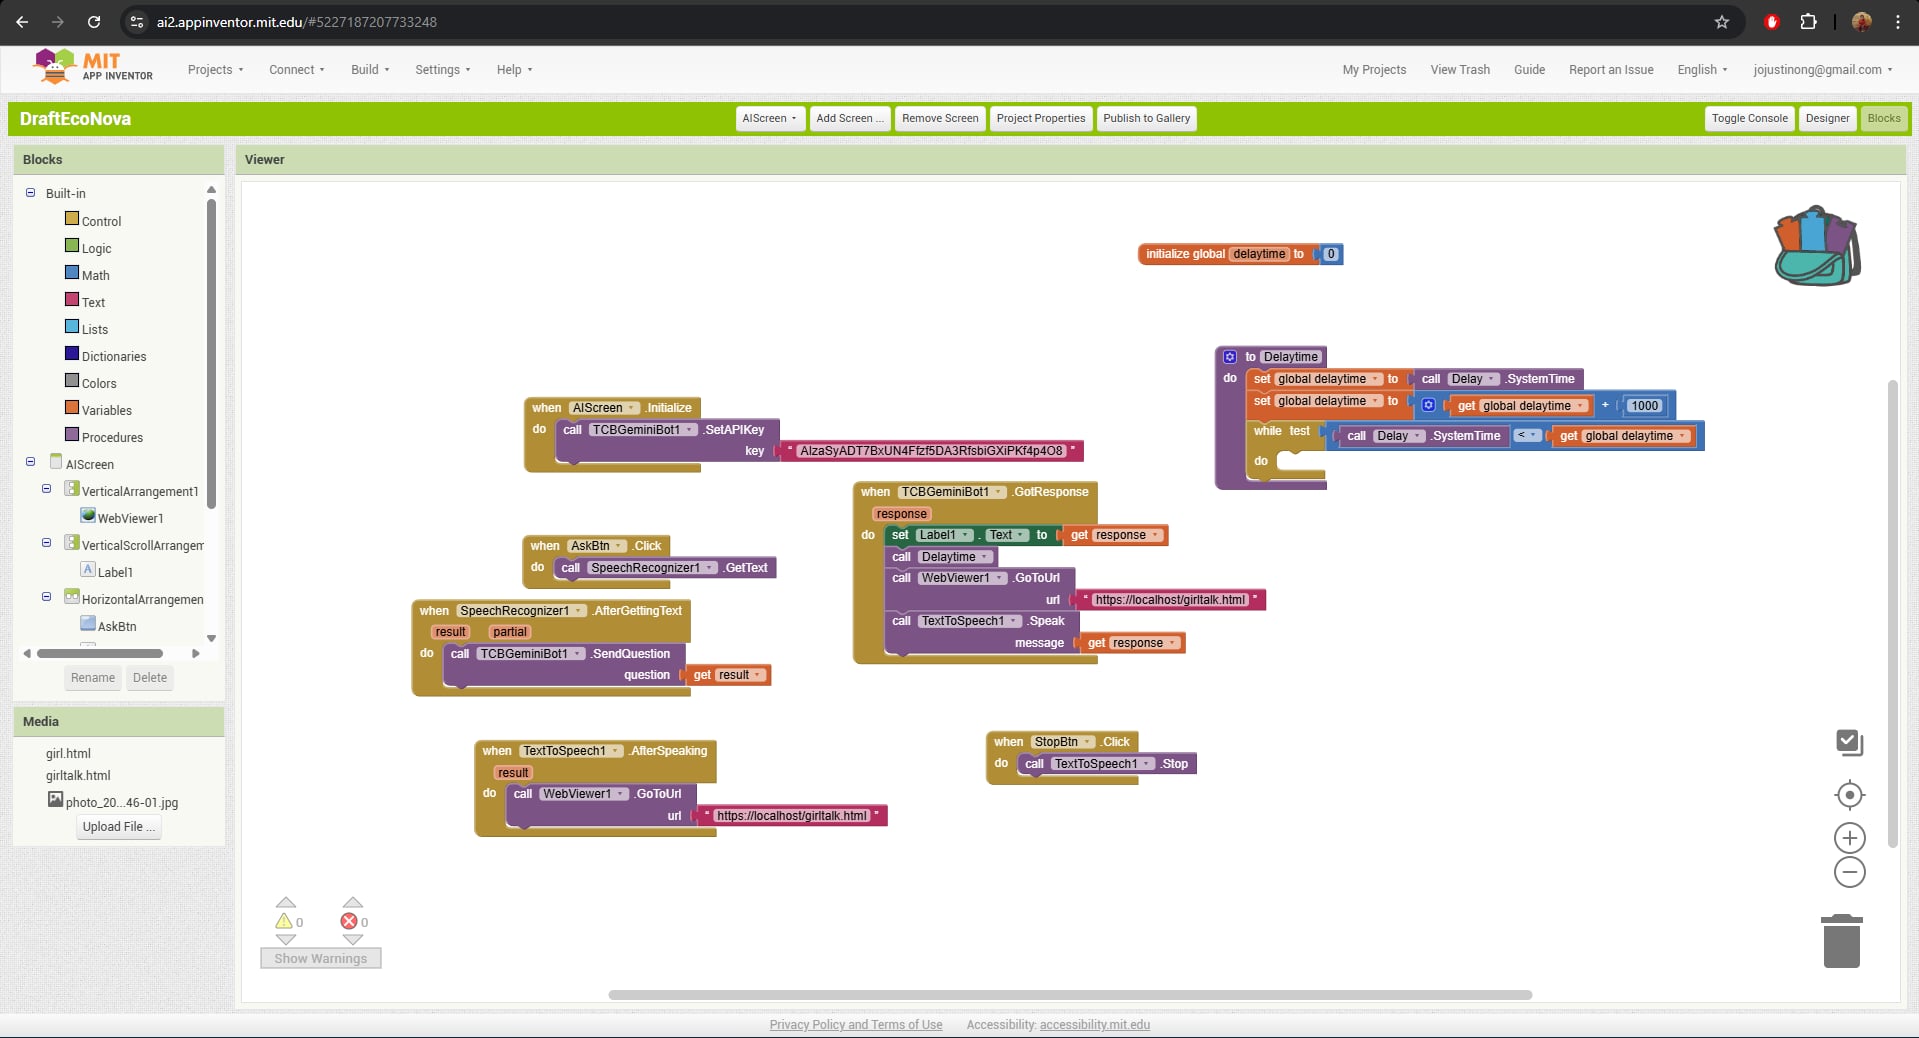Collapse the VerticalArrangement1 tree node
Image resolution: width=1919 pixels, height=1038 pixels.
point(46,490)
